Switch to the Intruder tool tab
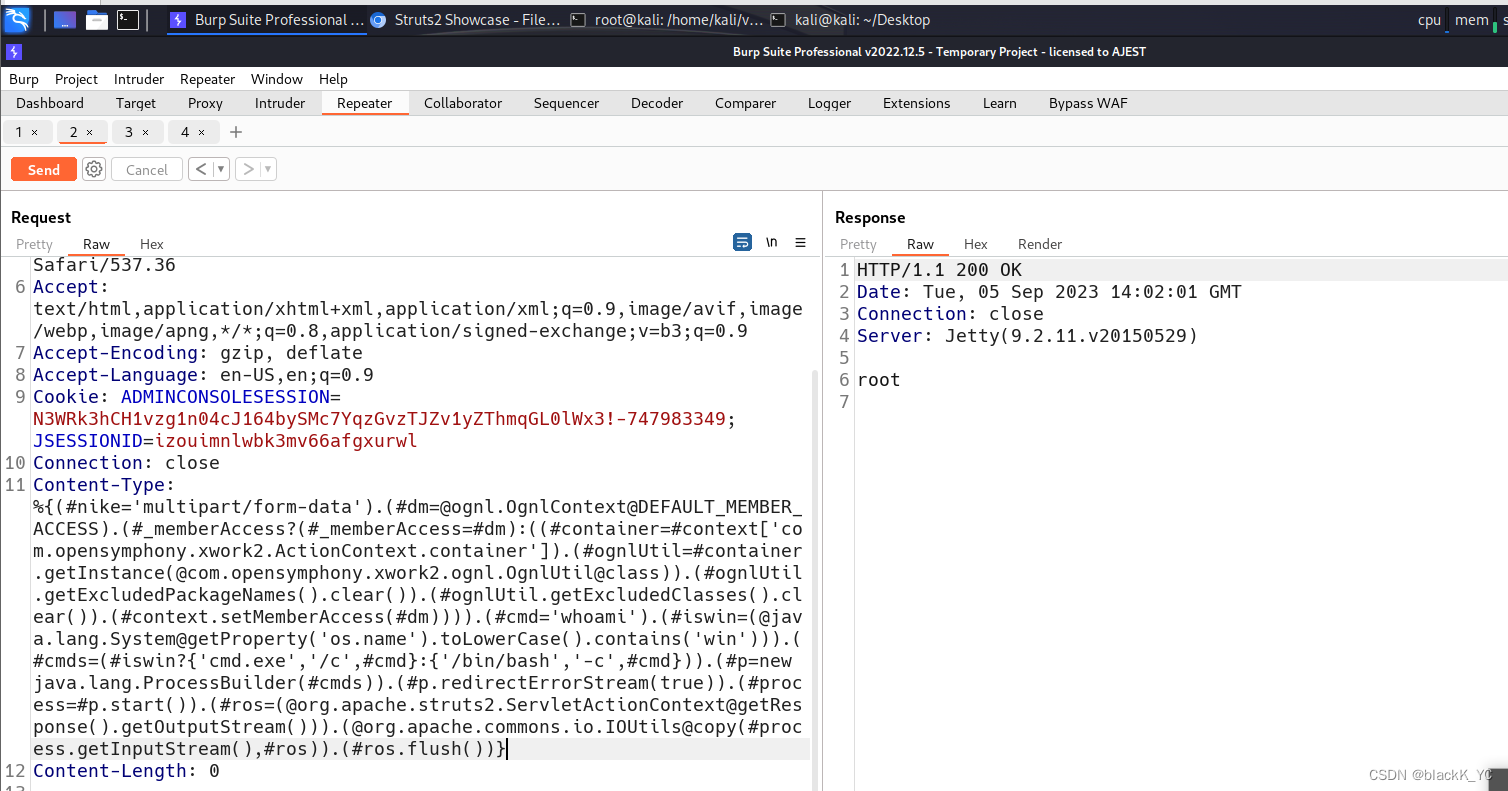 tap(280, 103)
